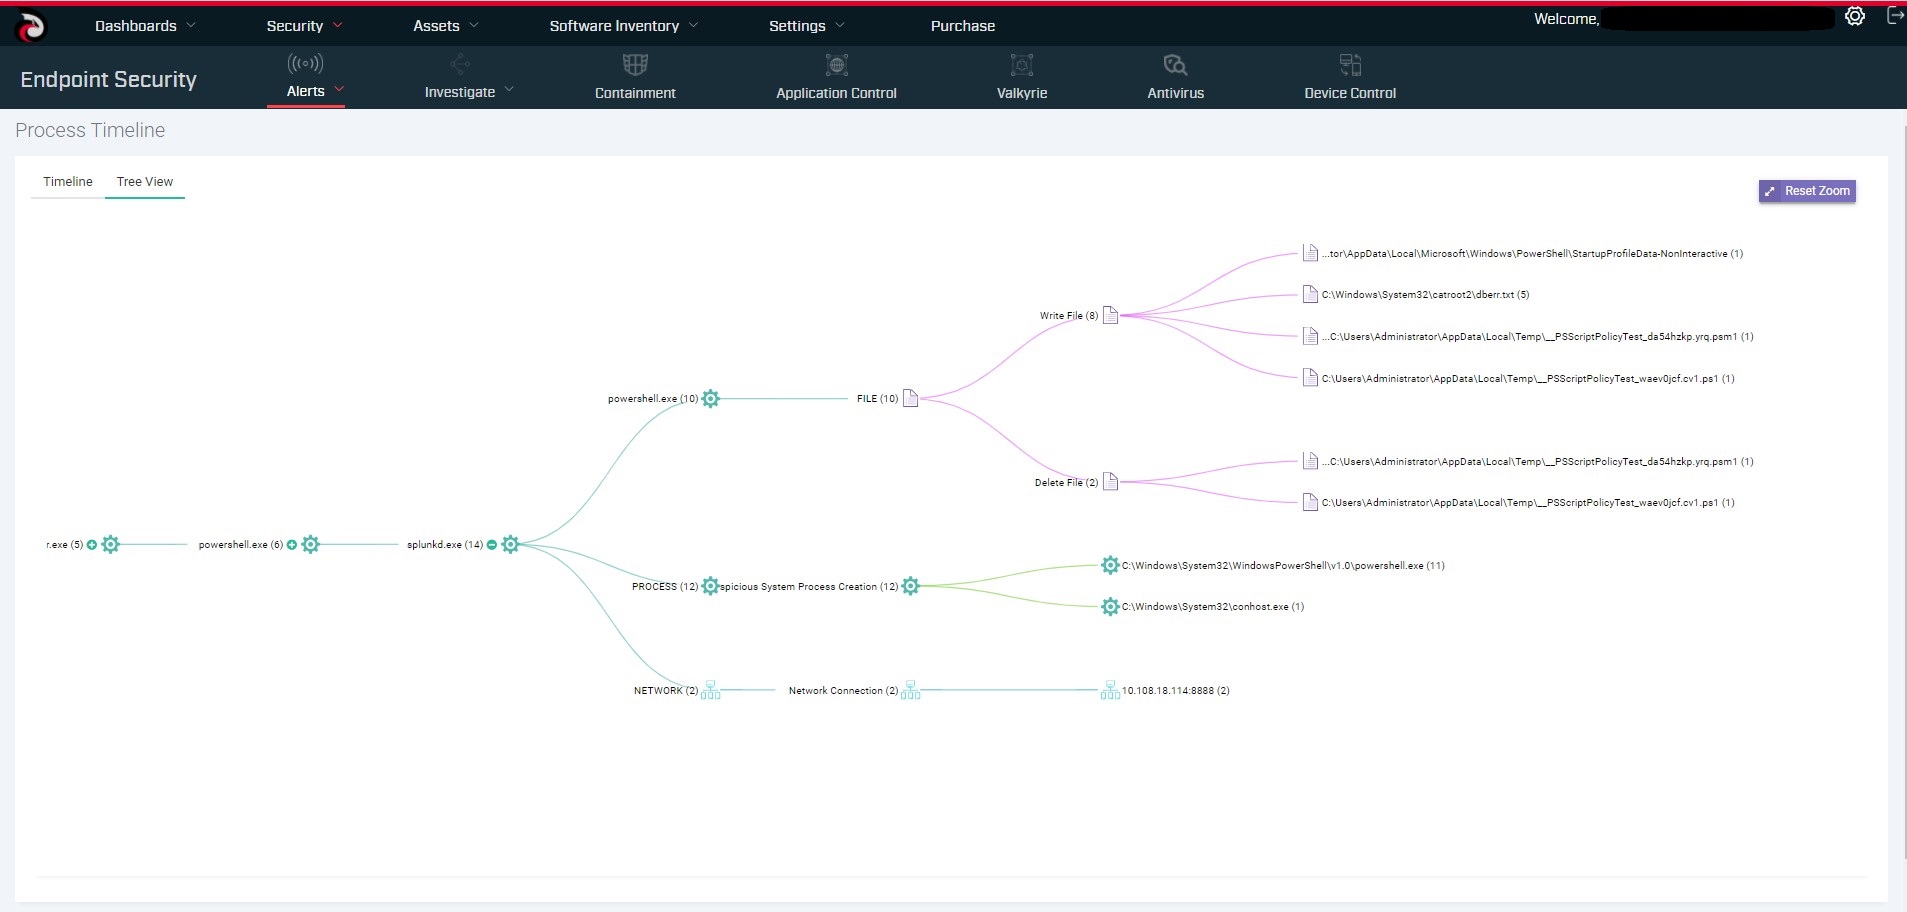Select the C:\Windows\System32\catroot2\dberr.txt (5) label
The image size is (1907, 912).
click(x=1425, y=295)
